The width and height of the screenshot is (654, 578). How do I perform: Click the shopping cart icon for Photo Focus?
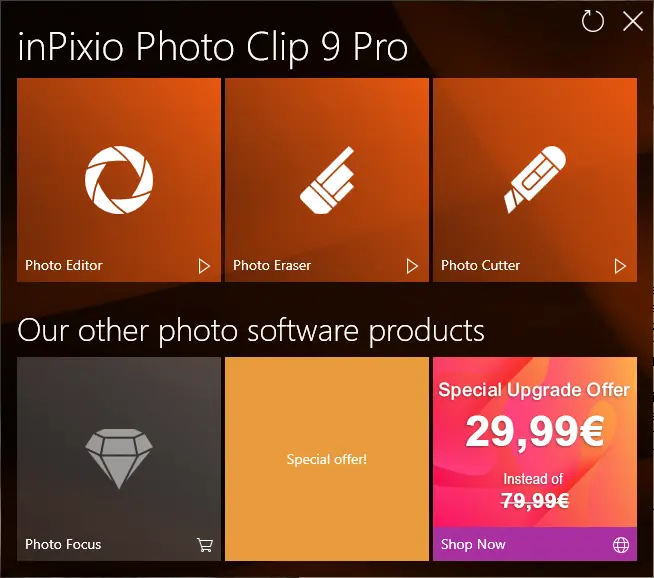tap(205, 545)
